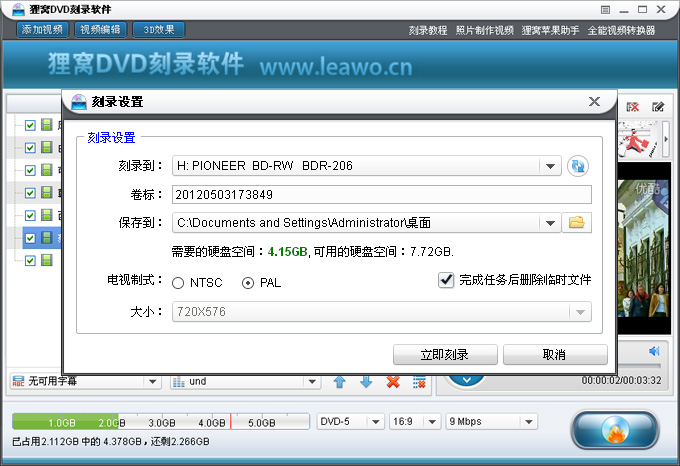The height and width of the screenshot is (466, 680).
Task: Select NTSC television standard
Action: [178, 283]
